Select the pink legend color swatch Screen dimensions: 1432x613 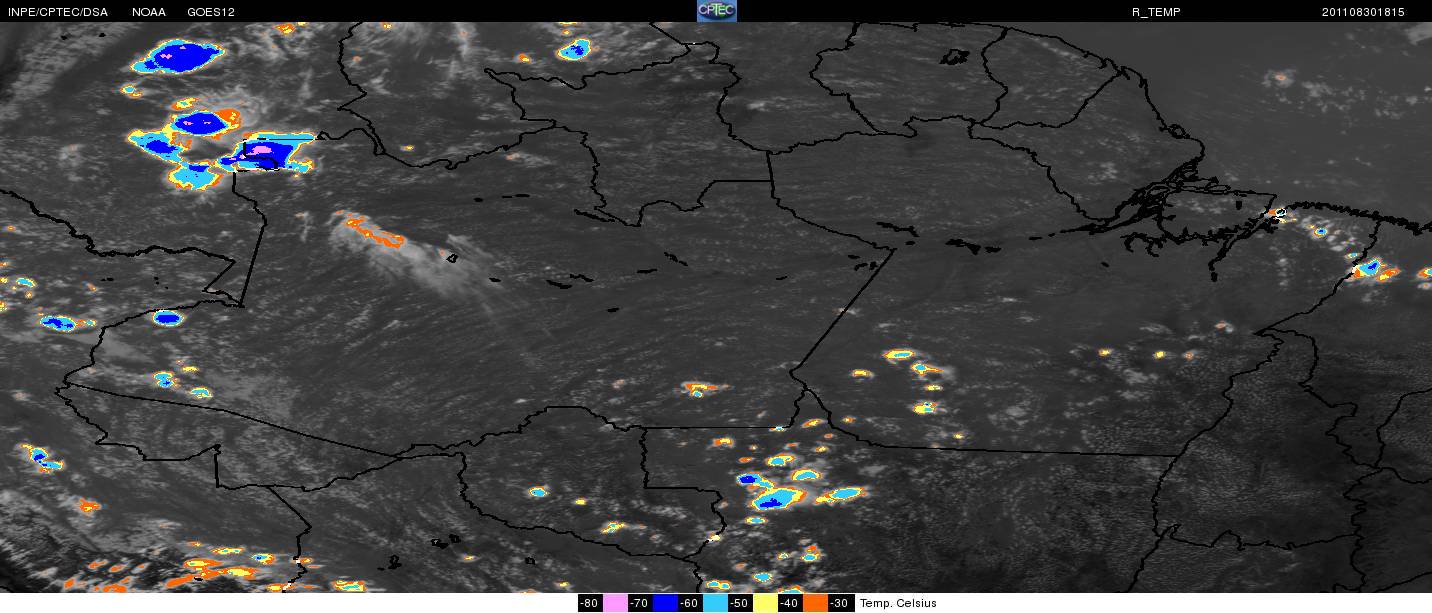[x=615, y=603]
